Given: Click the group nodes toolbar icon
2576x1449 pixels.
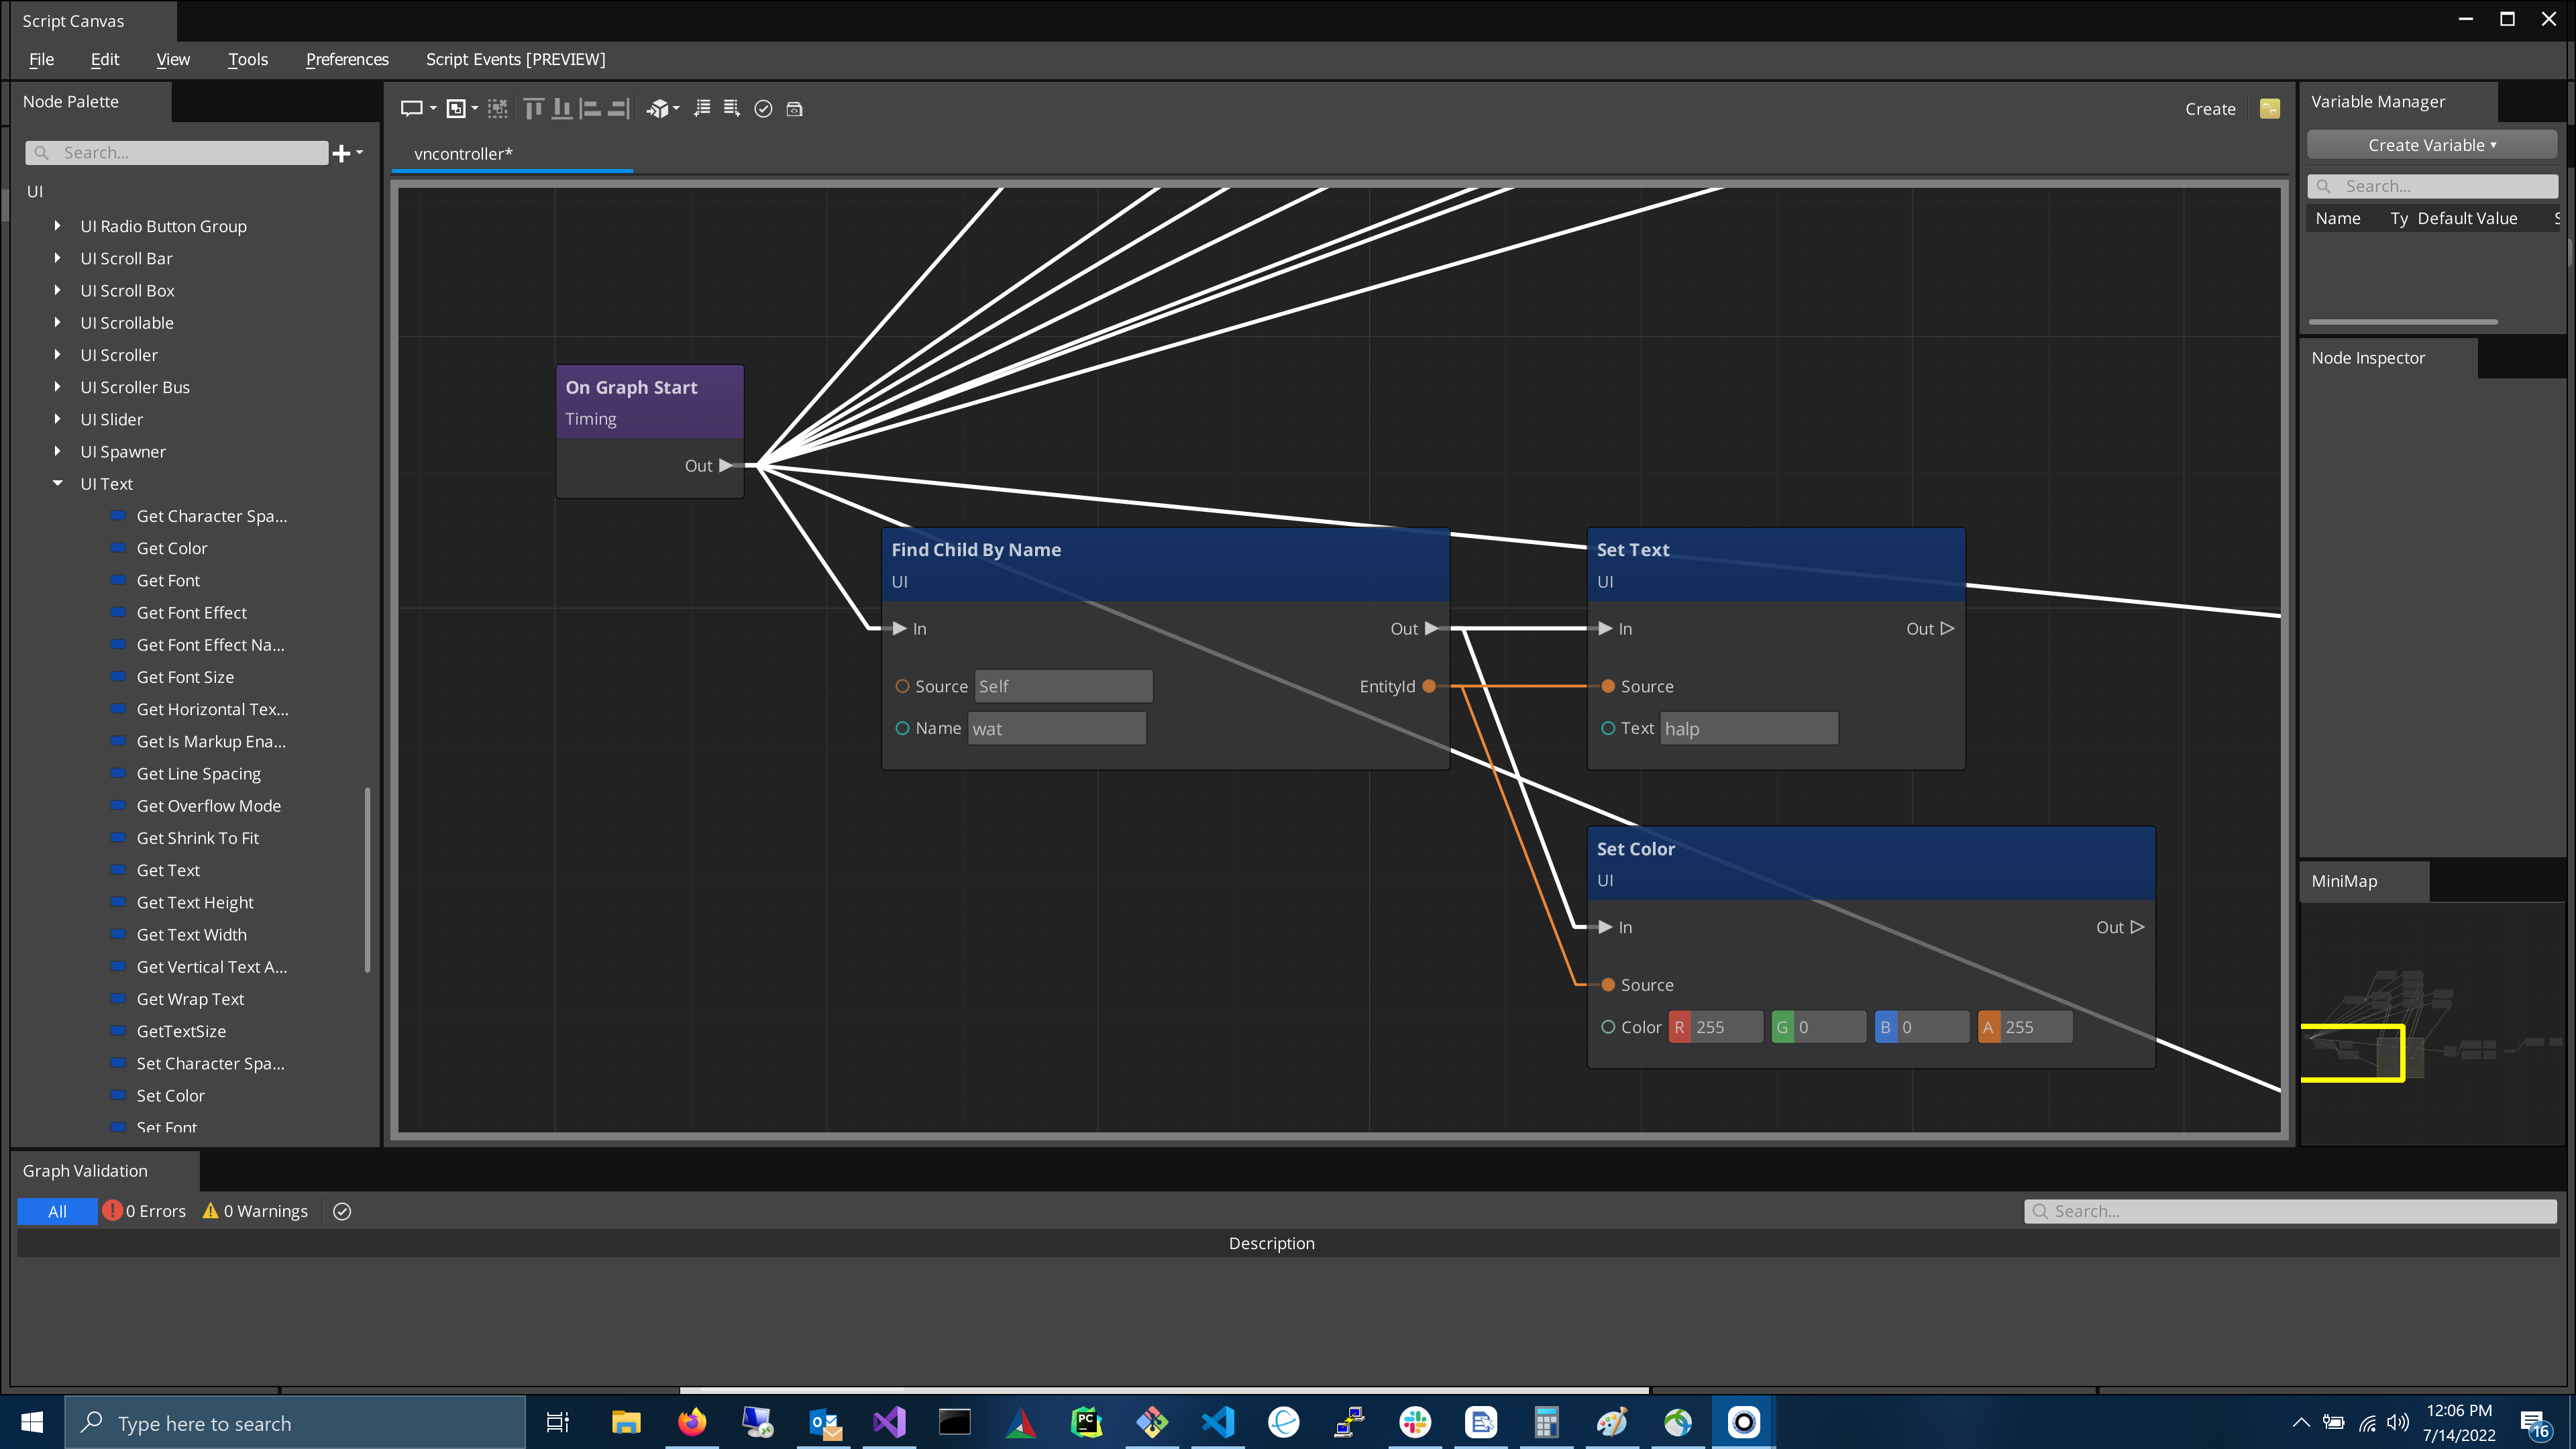Looking at the screenshot, I should coord(456,109).
